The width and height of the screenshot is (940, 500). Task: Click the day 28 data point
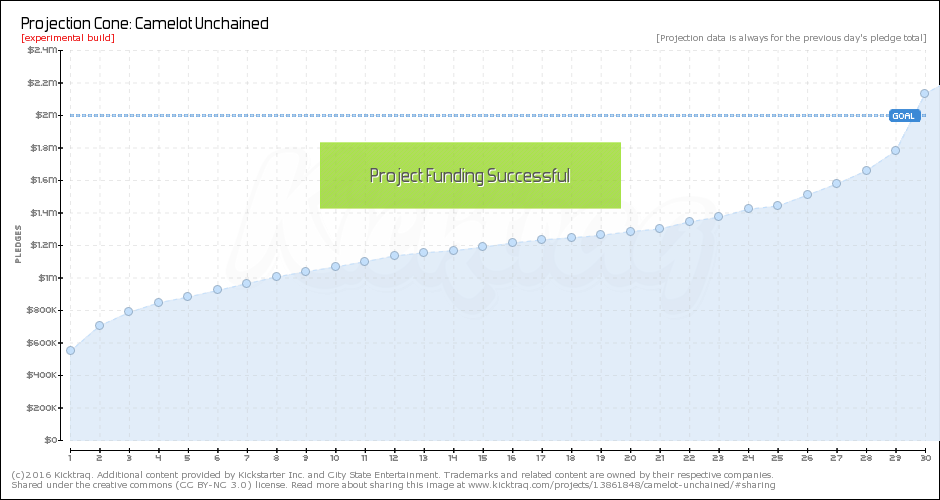866,170
